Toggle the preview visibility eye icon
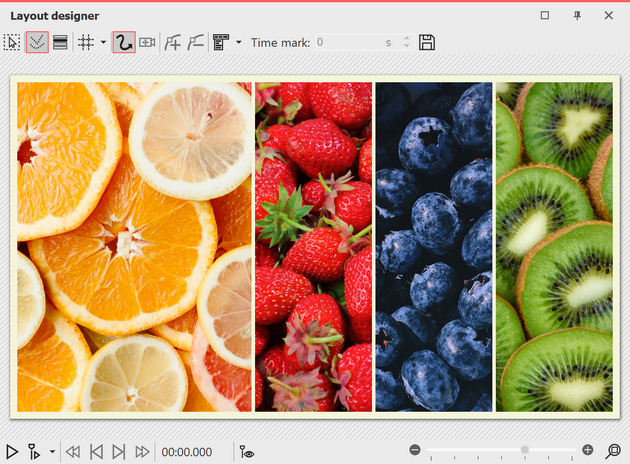This screenshot has width=630, height=464. (247, 452)
